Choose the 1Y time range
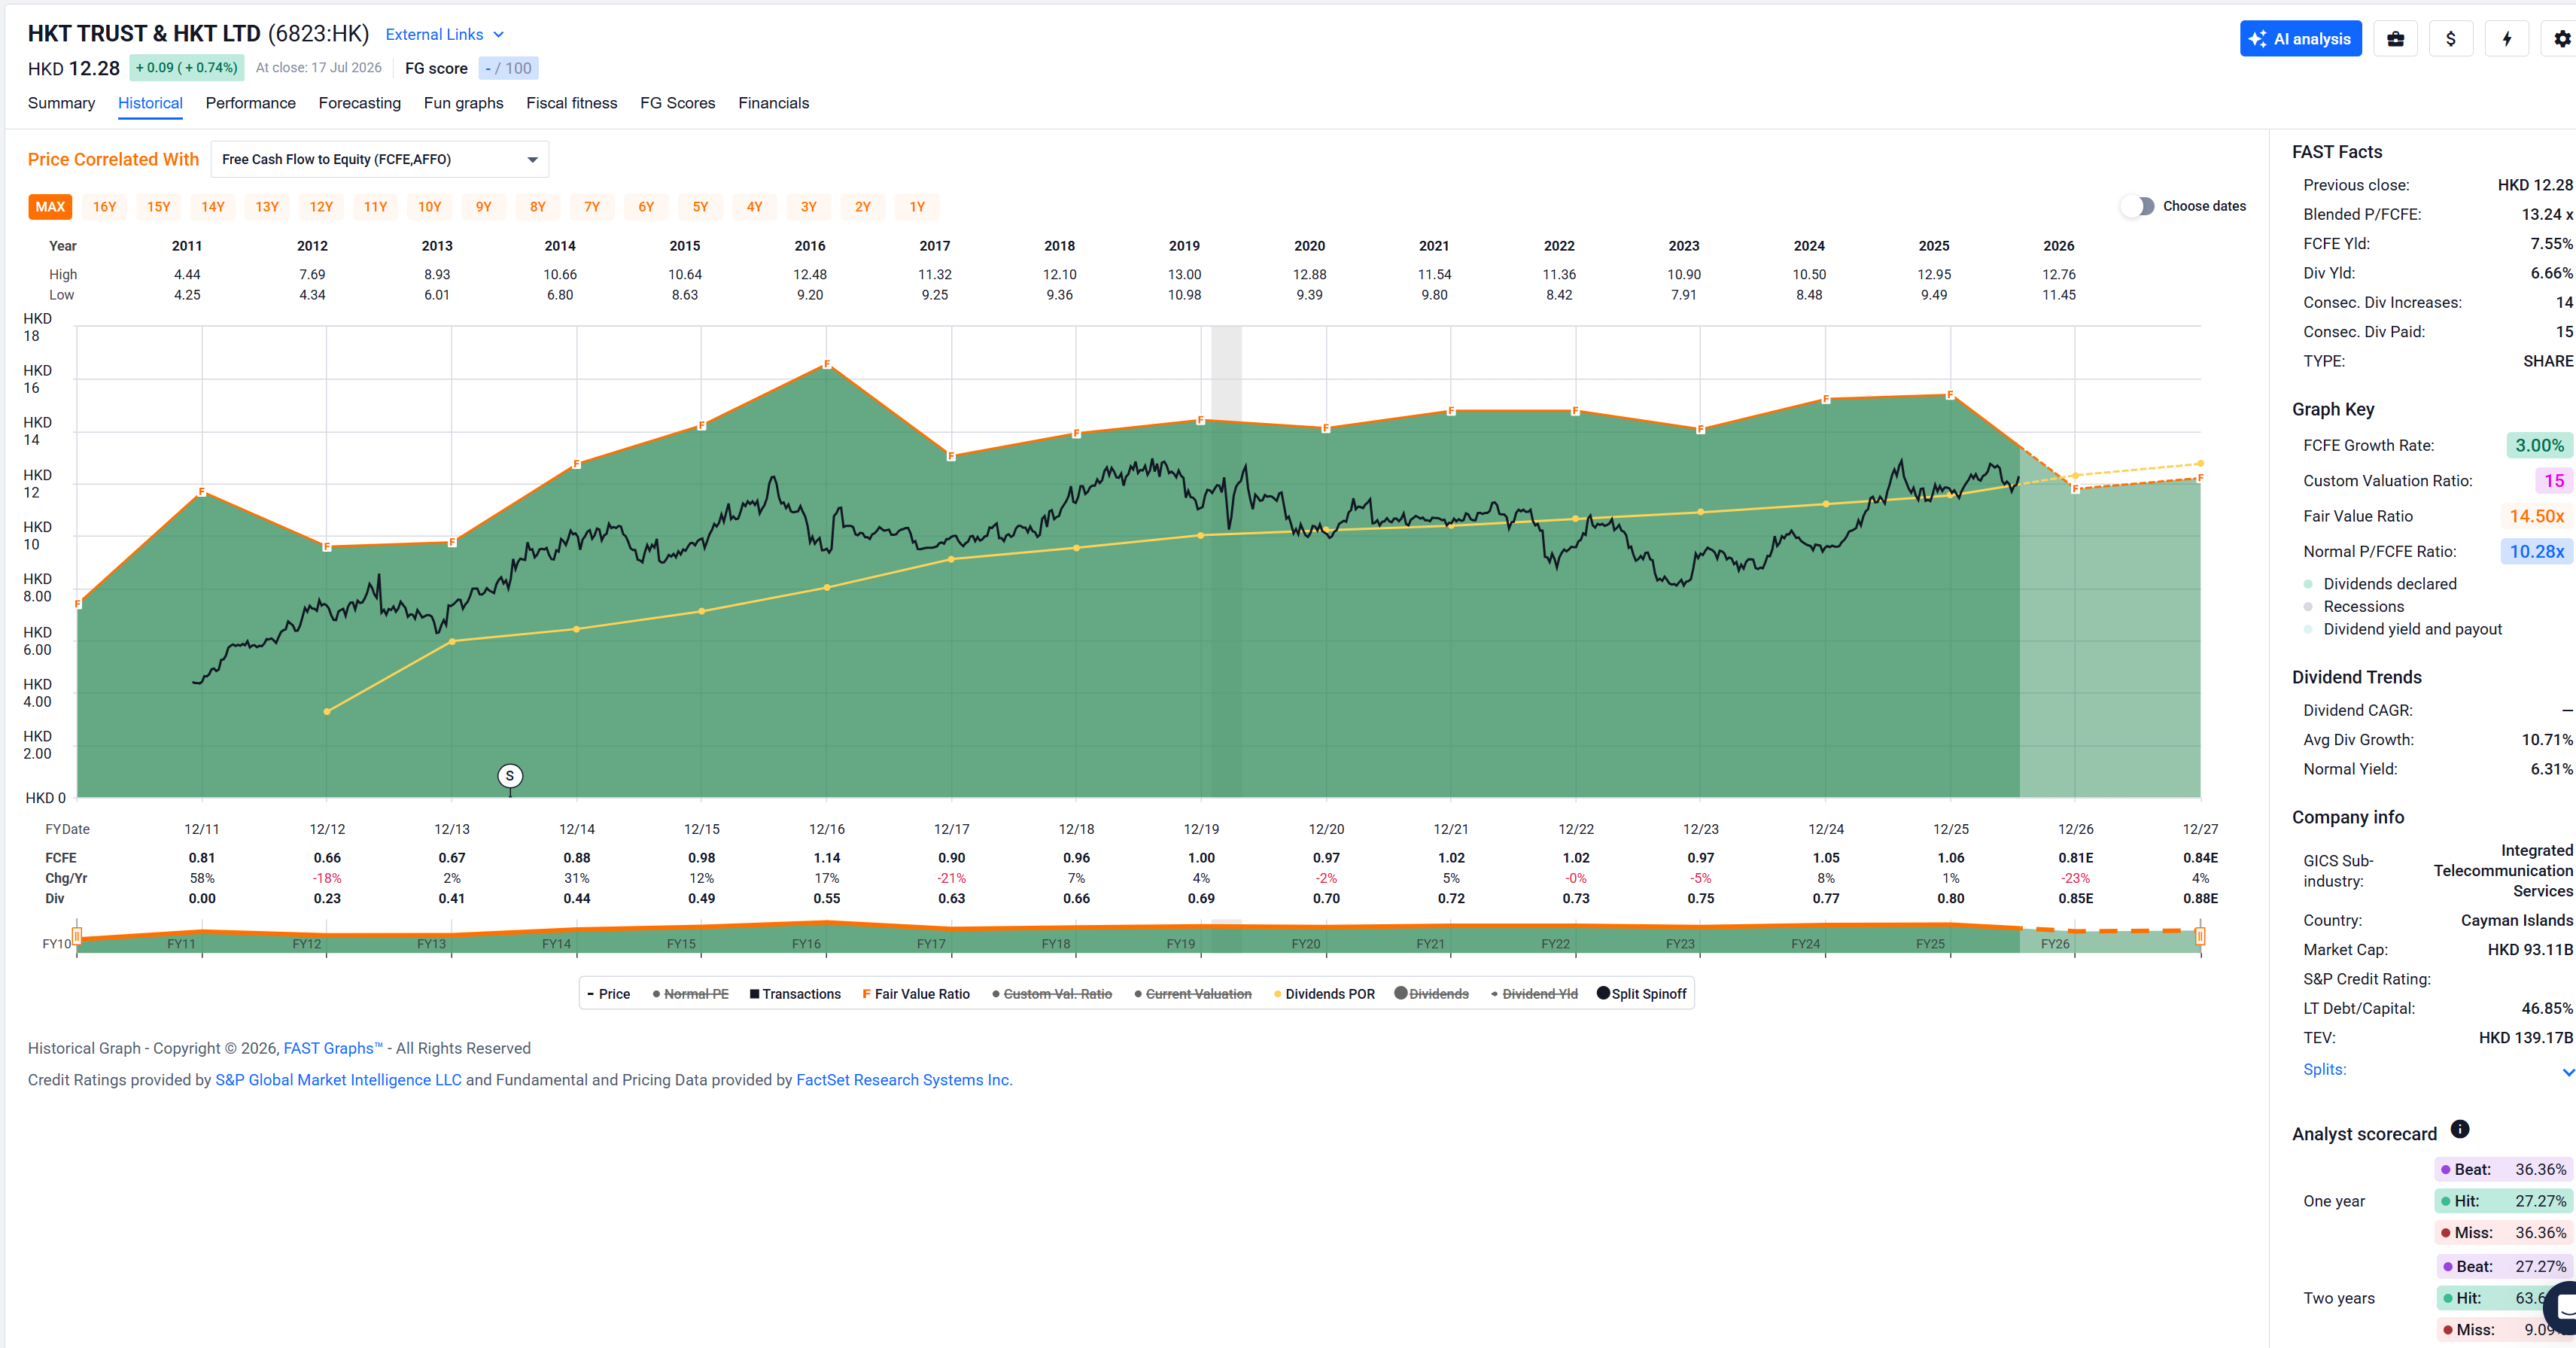This screenshot has width=2576, height=1348. click(917, 207)
